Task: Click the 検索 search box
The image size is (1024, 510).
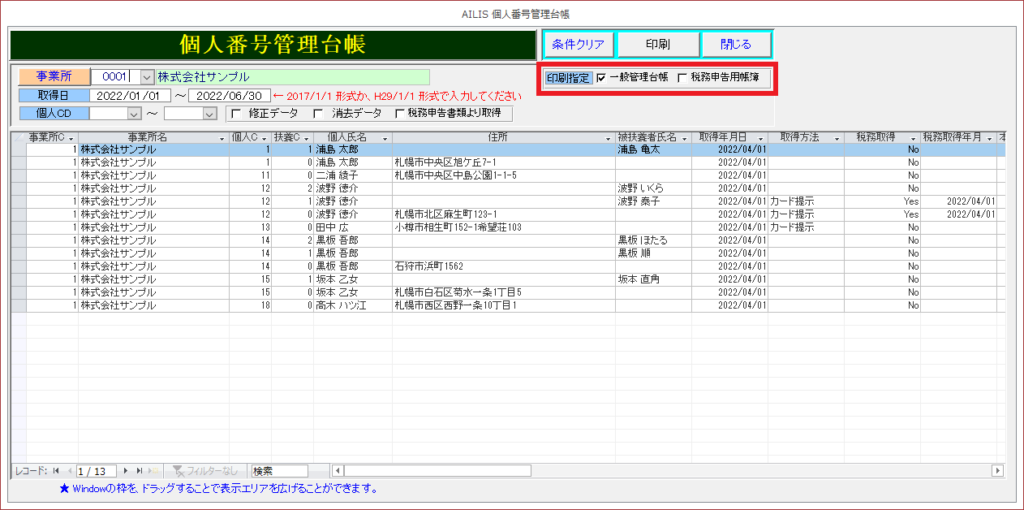Action: (279, 470)
